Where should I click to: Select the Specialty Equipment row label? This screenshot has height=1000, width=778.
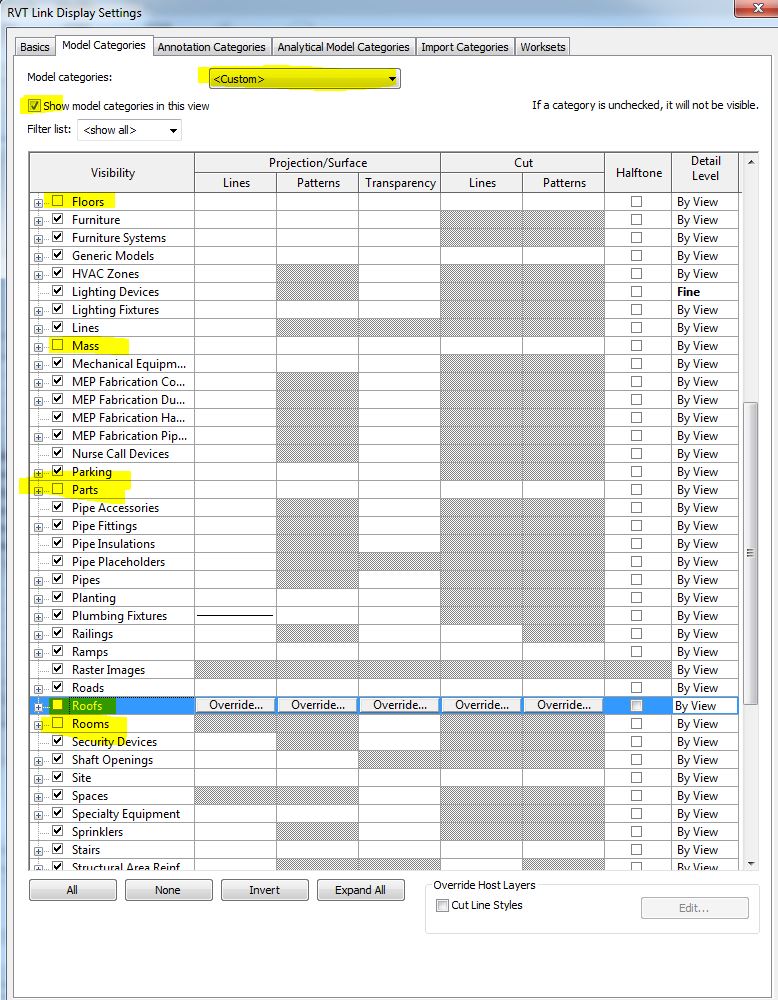tap(126, 814)
